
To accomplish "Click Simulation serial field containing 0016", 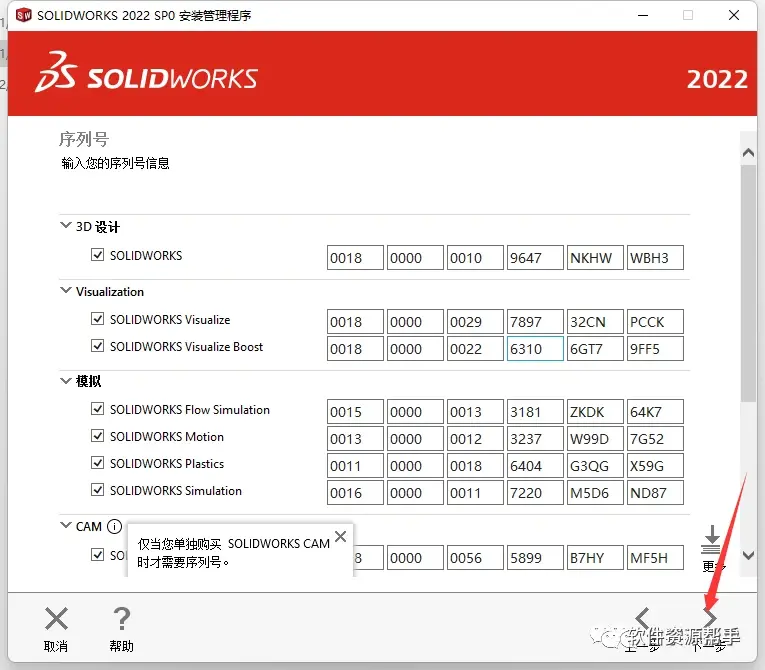I will 355,493.
